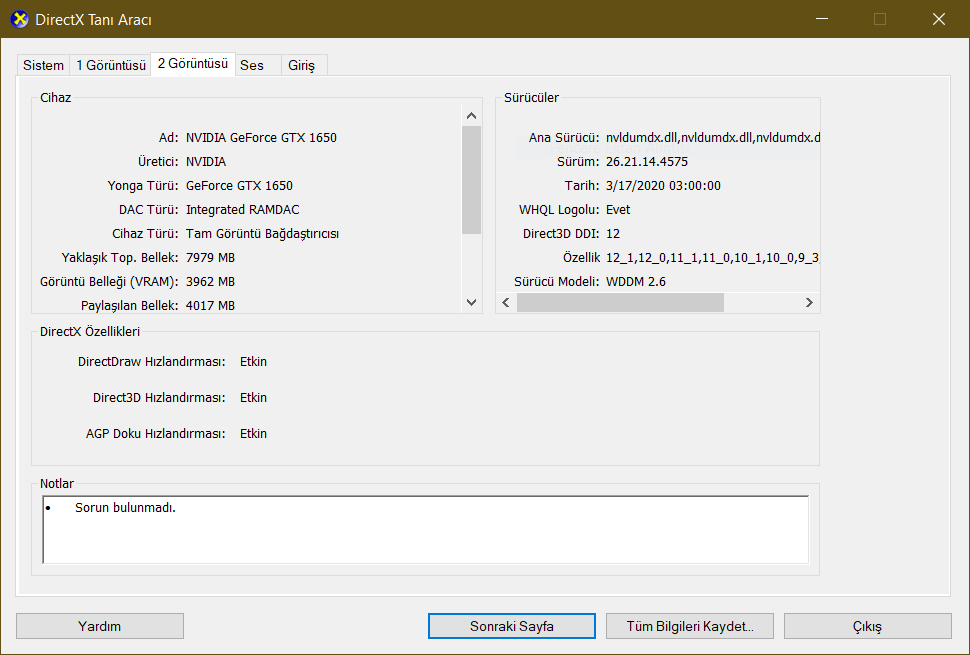
Task: Select the 2 Görüntüsü tab
Action: click(192, 64)
